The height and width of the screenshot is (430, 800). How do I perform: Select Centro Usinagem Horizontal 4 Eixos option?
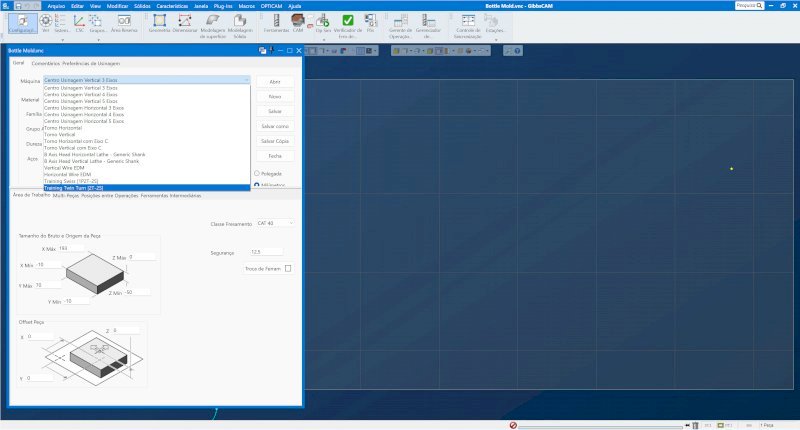click(x=147, y=114)
